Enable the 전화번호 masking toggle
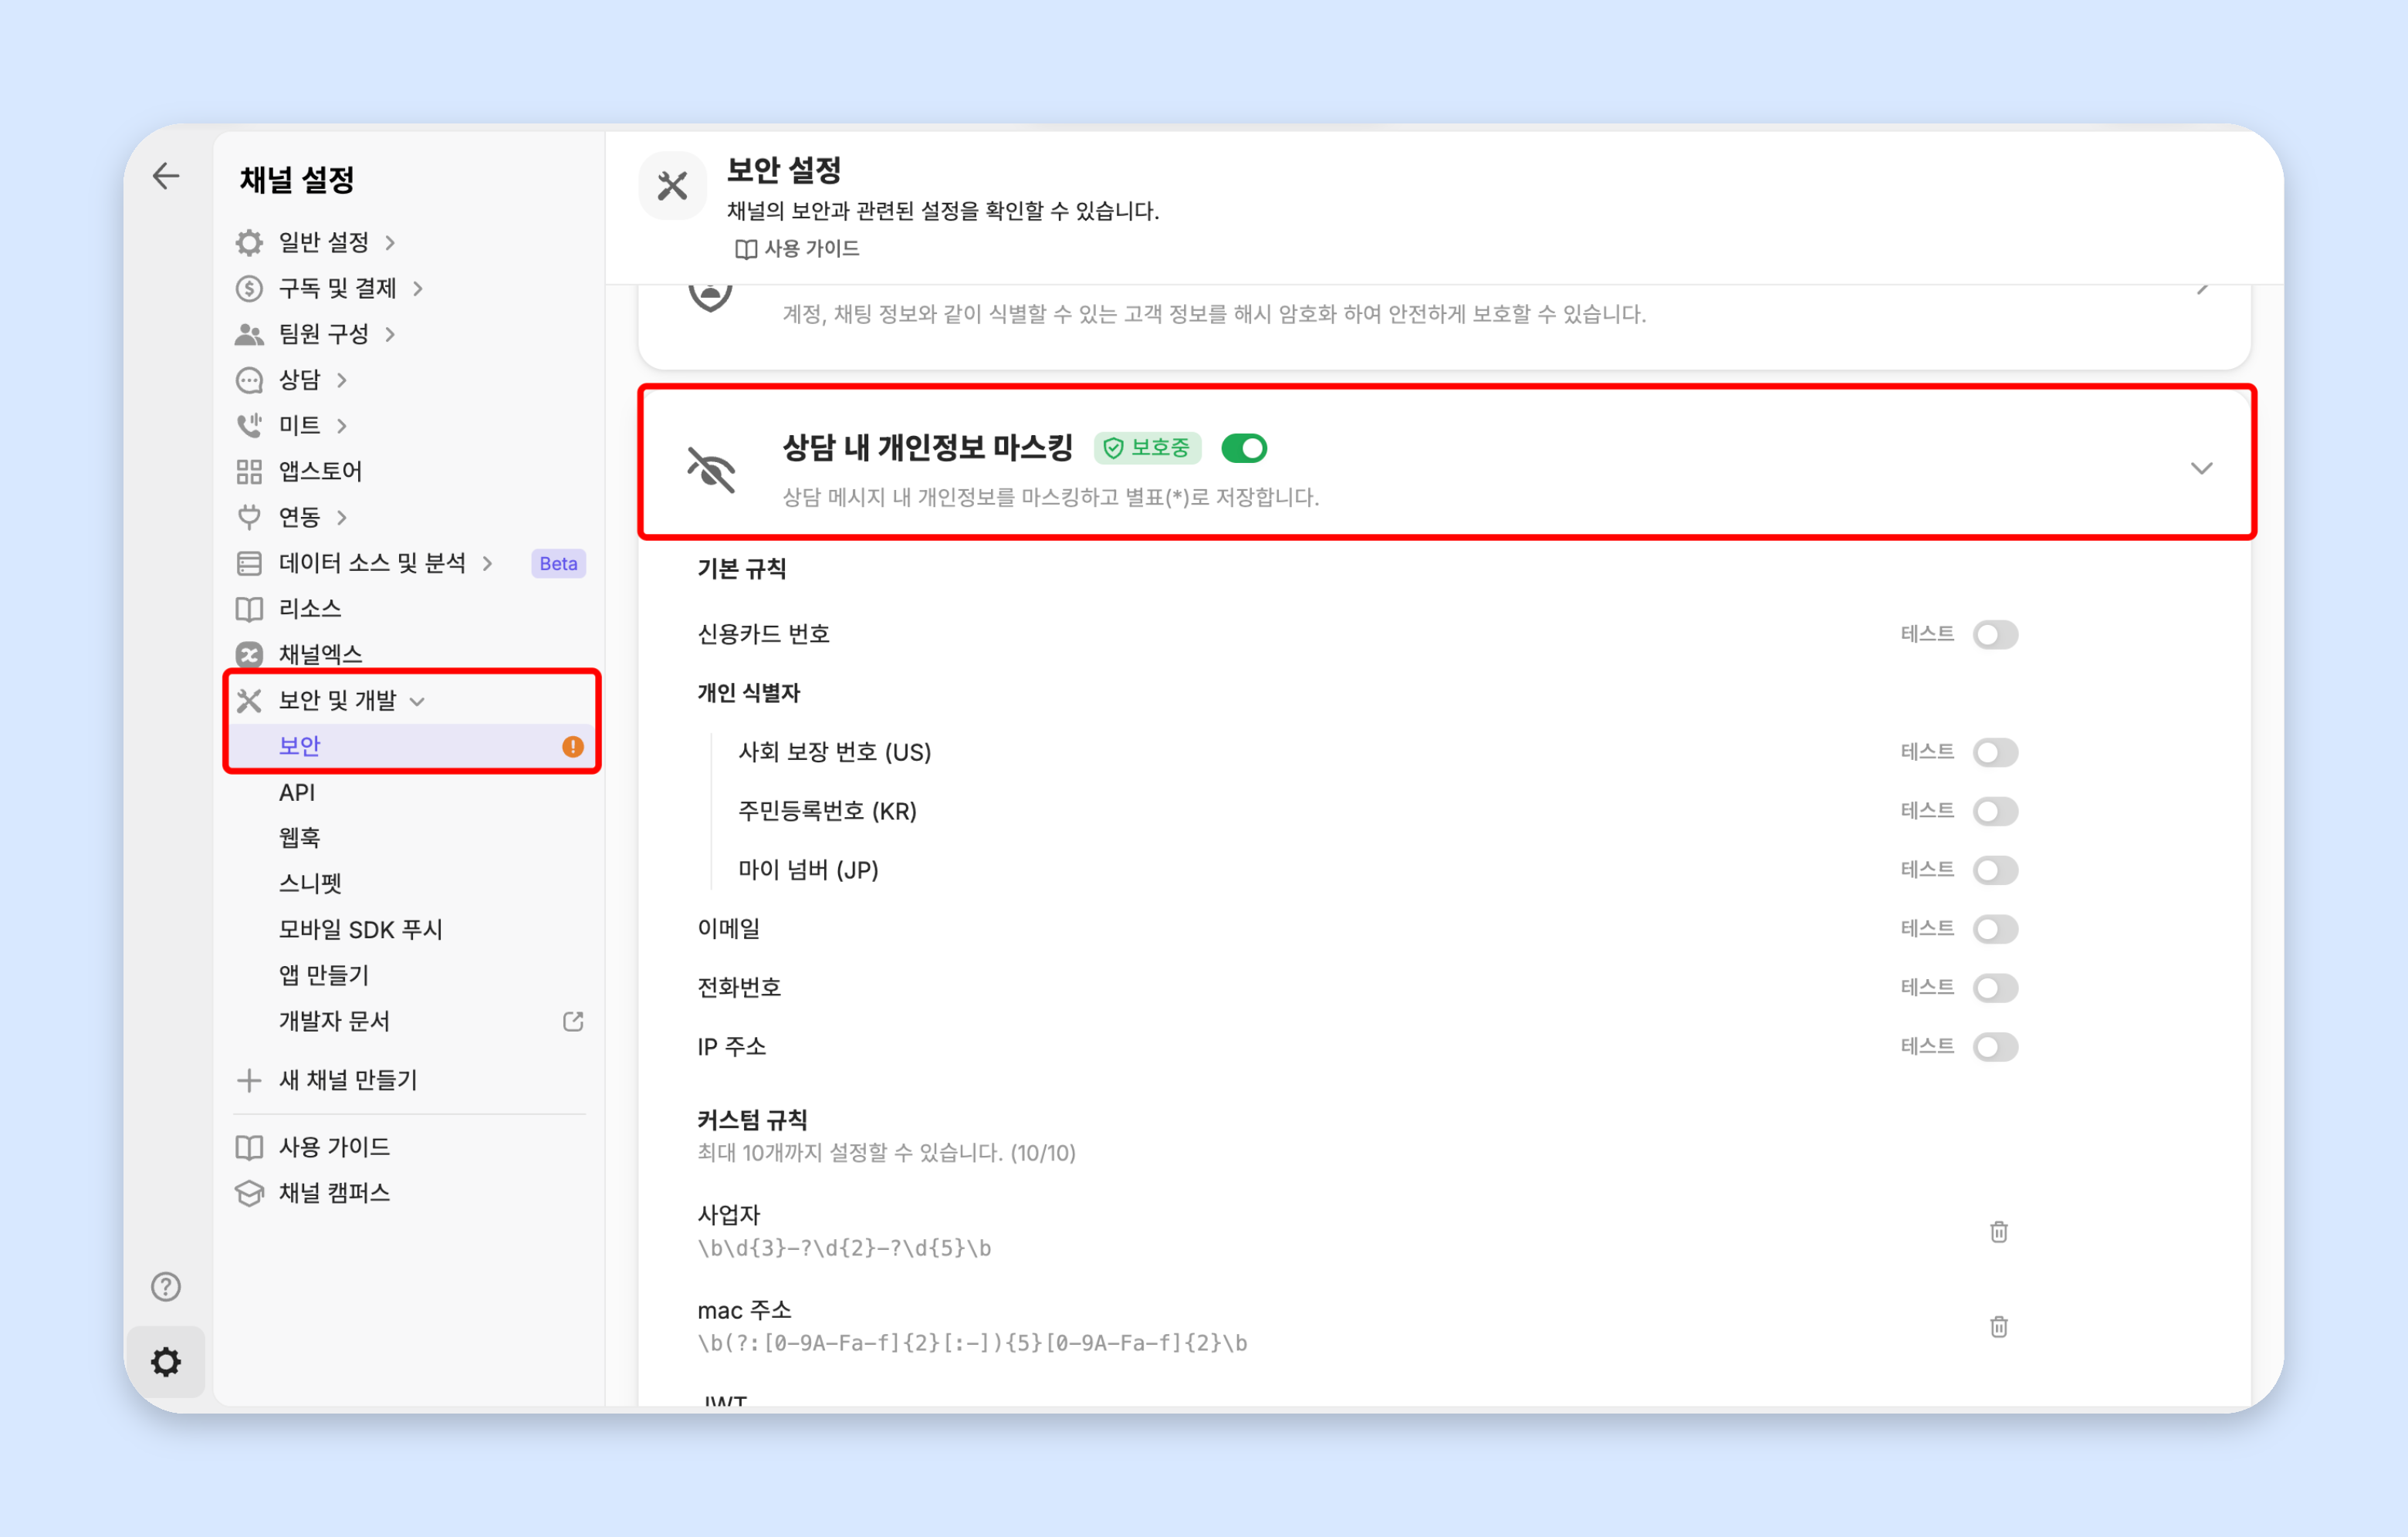Image resolution: width=2408 pixels, height=1537 pixels. tap(1995, 988)
